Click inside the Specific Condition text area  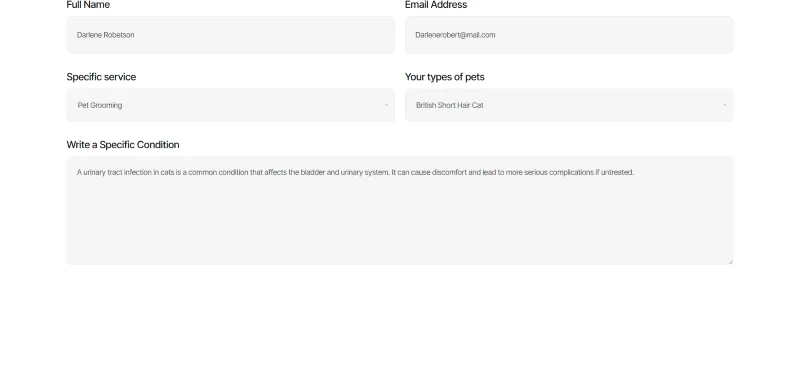point(400,210)
